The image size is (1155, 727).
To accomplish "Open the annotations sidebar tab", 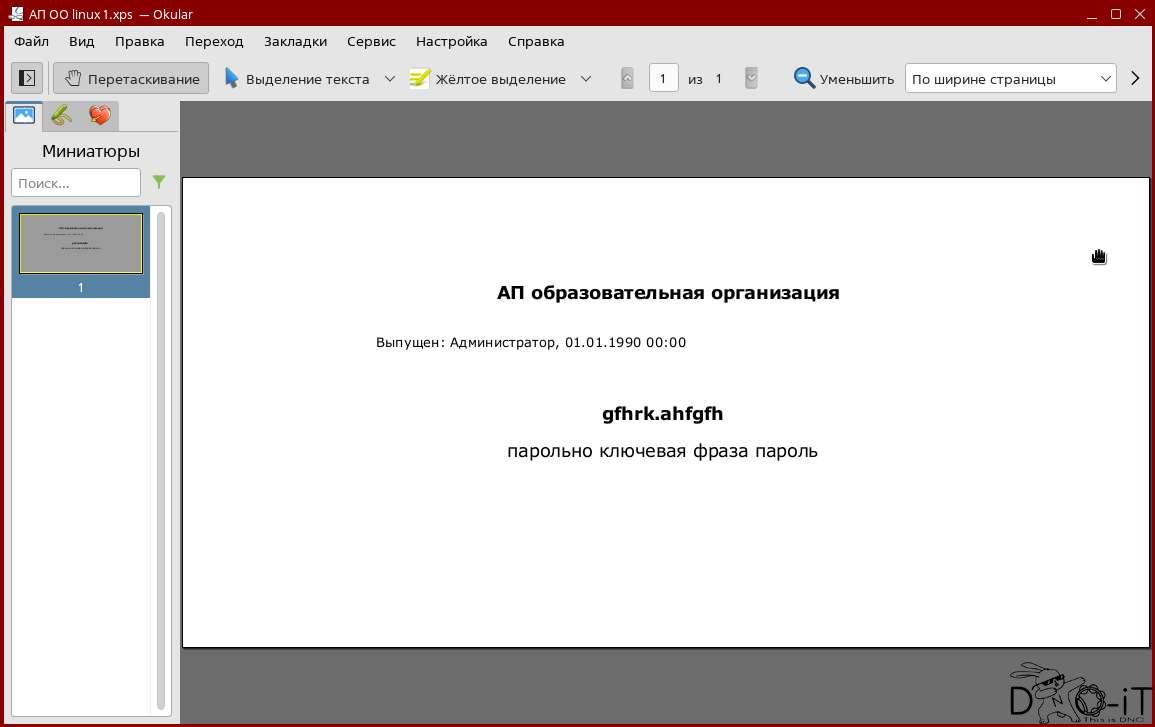I will (x=61, y=116).
